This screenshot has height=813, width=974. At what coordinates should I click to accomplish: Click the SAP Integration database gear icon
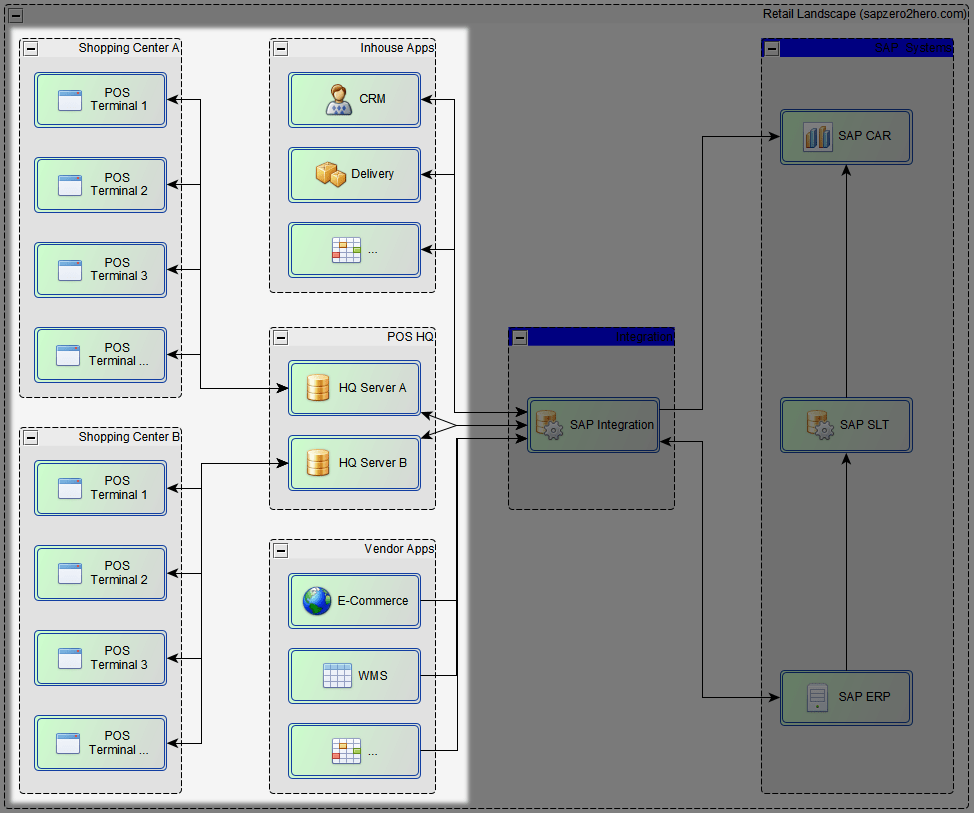click(x=549, y=425)
